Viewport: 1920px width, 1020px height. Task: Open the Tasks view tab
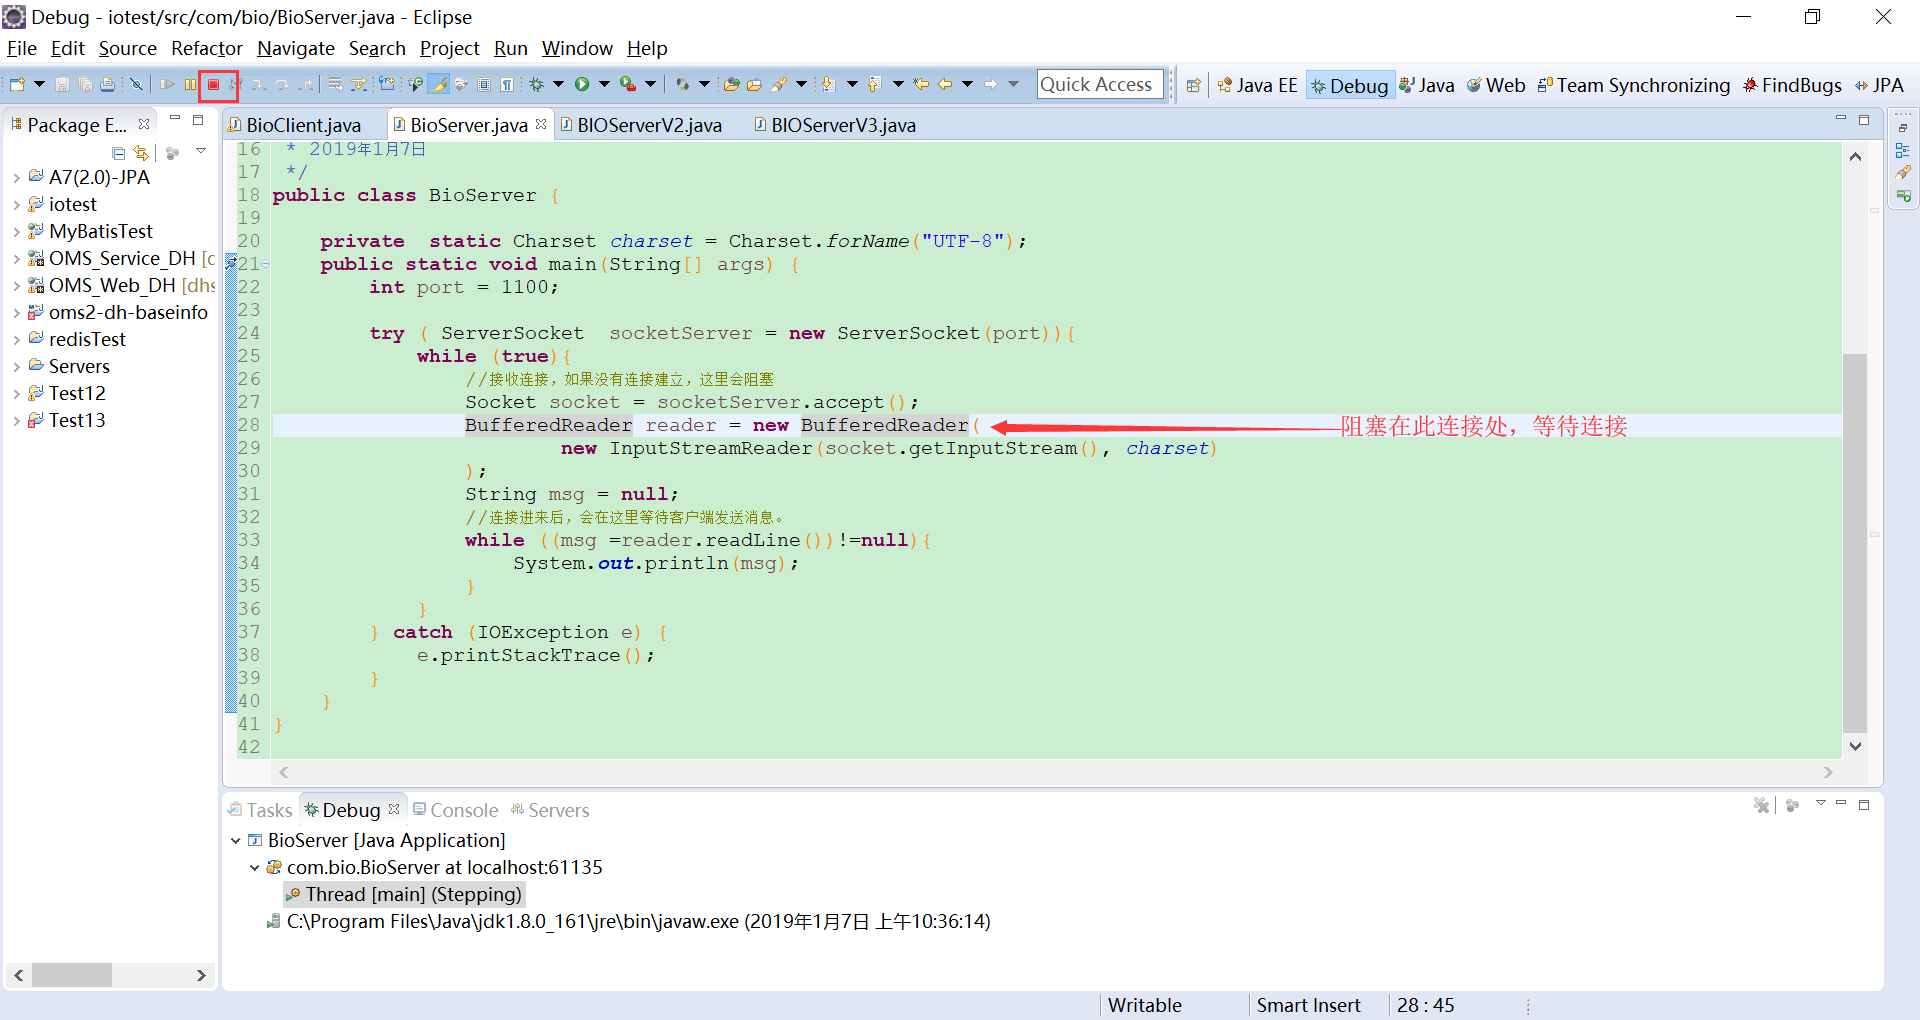[x=260, y=810]
